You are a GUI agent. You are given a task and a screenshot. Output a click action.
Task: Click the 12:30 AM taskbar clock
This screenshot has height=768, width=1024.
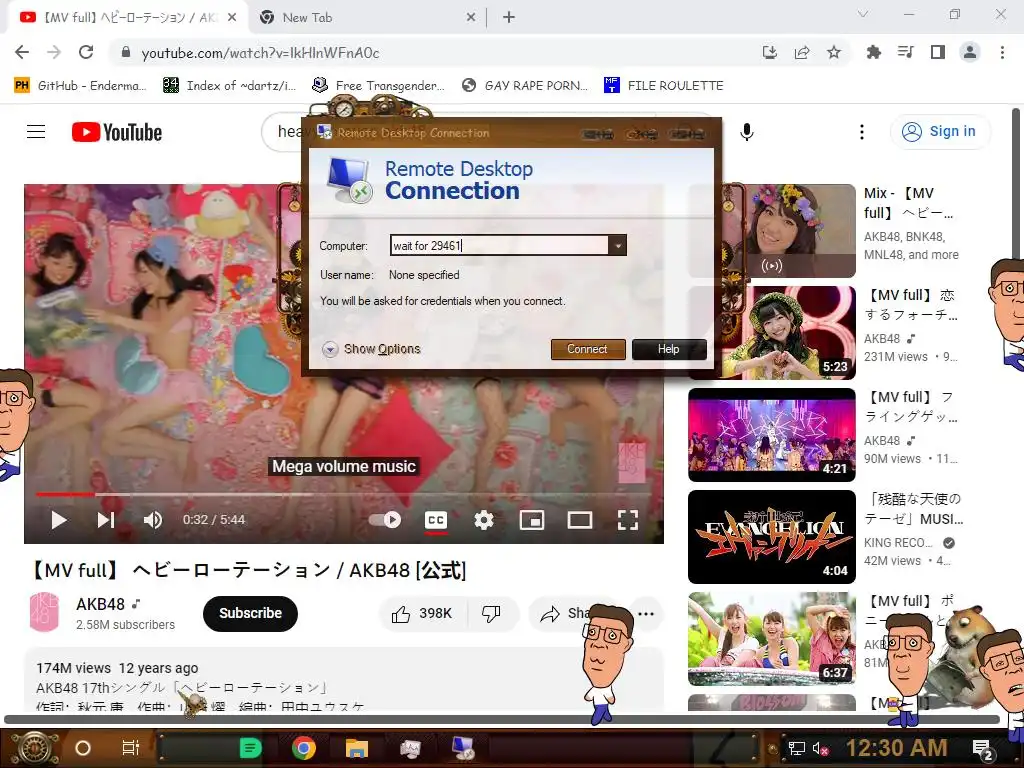[897, 748]
